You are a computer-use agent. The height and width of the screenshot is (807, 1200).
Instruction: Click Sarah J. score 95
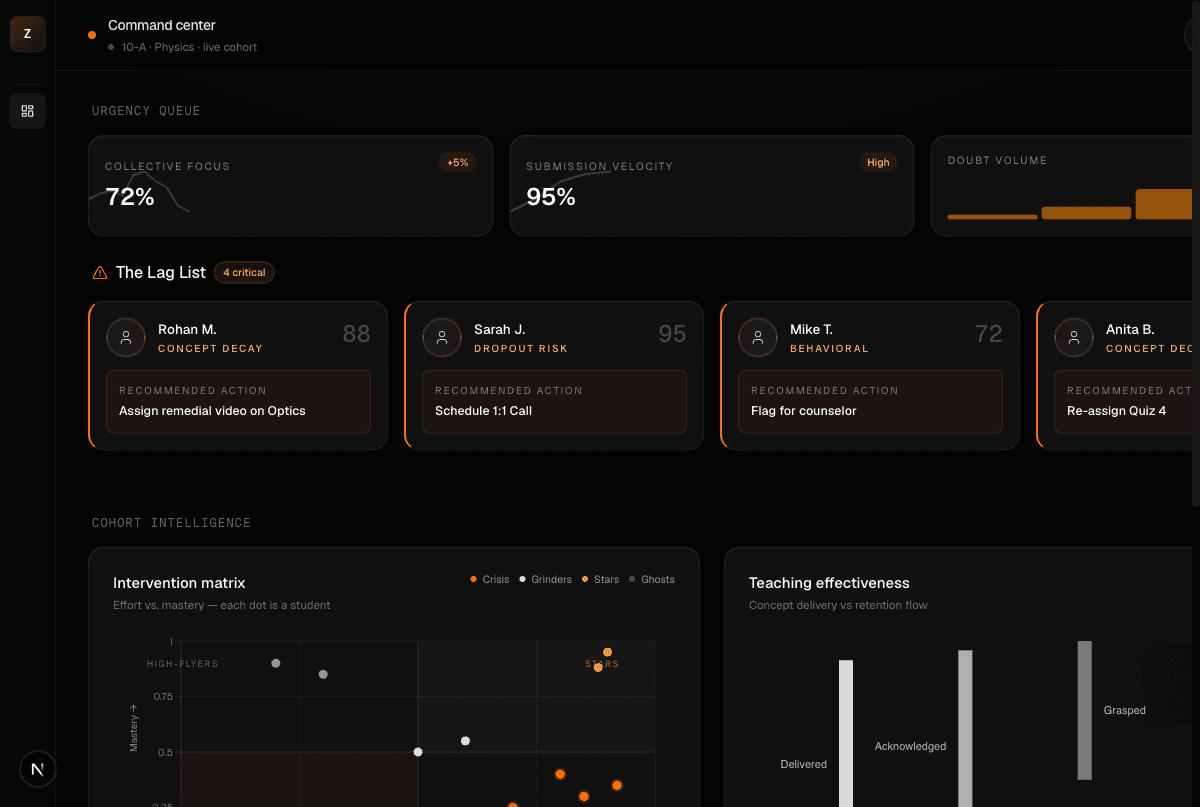672,334
